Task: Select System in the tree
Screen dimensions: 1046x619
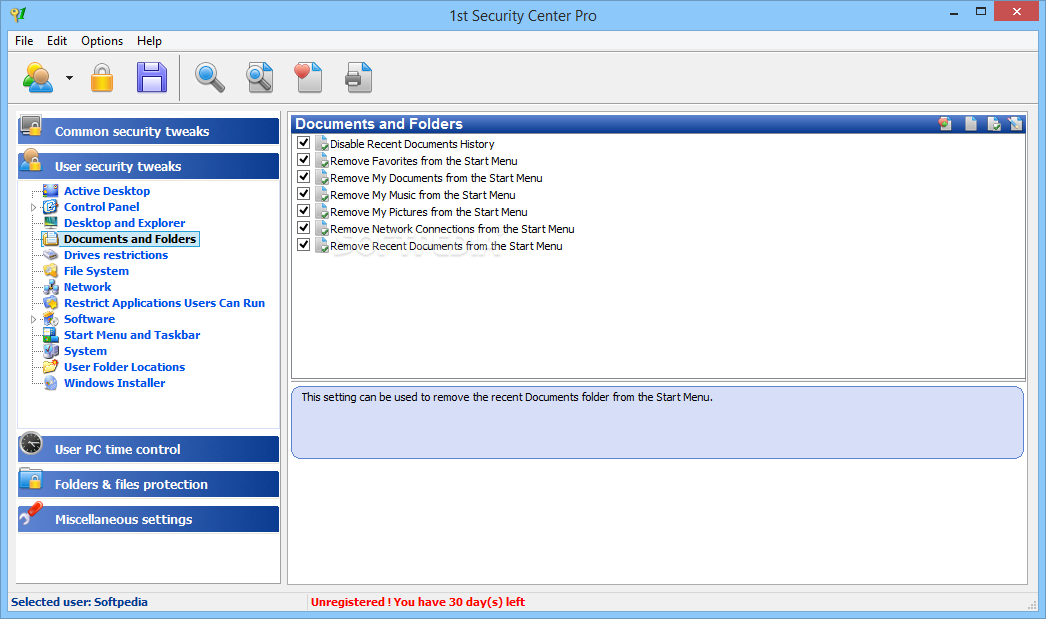Action: pyautogui.click(x=85, y=351)
